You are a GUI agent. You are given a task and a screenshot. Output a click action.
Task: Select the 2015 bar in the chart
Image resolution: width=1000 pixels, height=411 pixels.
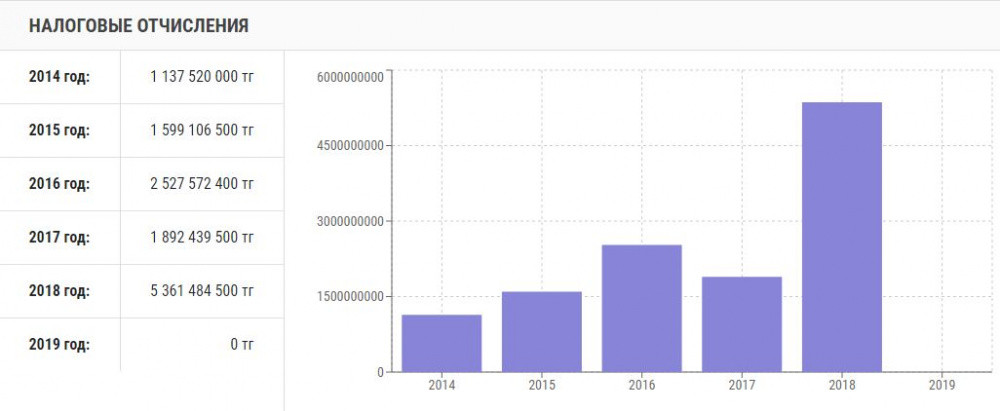(542, 331)
